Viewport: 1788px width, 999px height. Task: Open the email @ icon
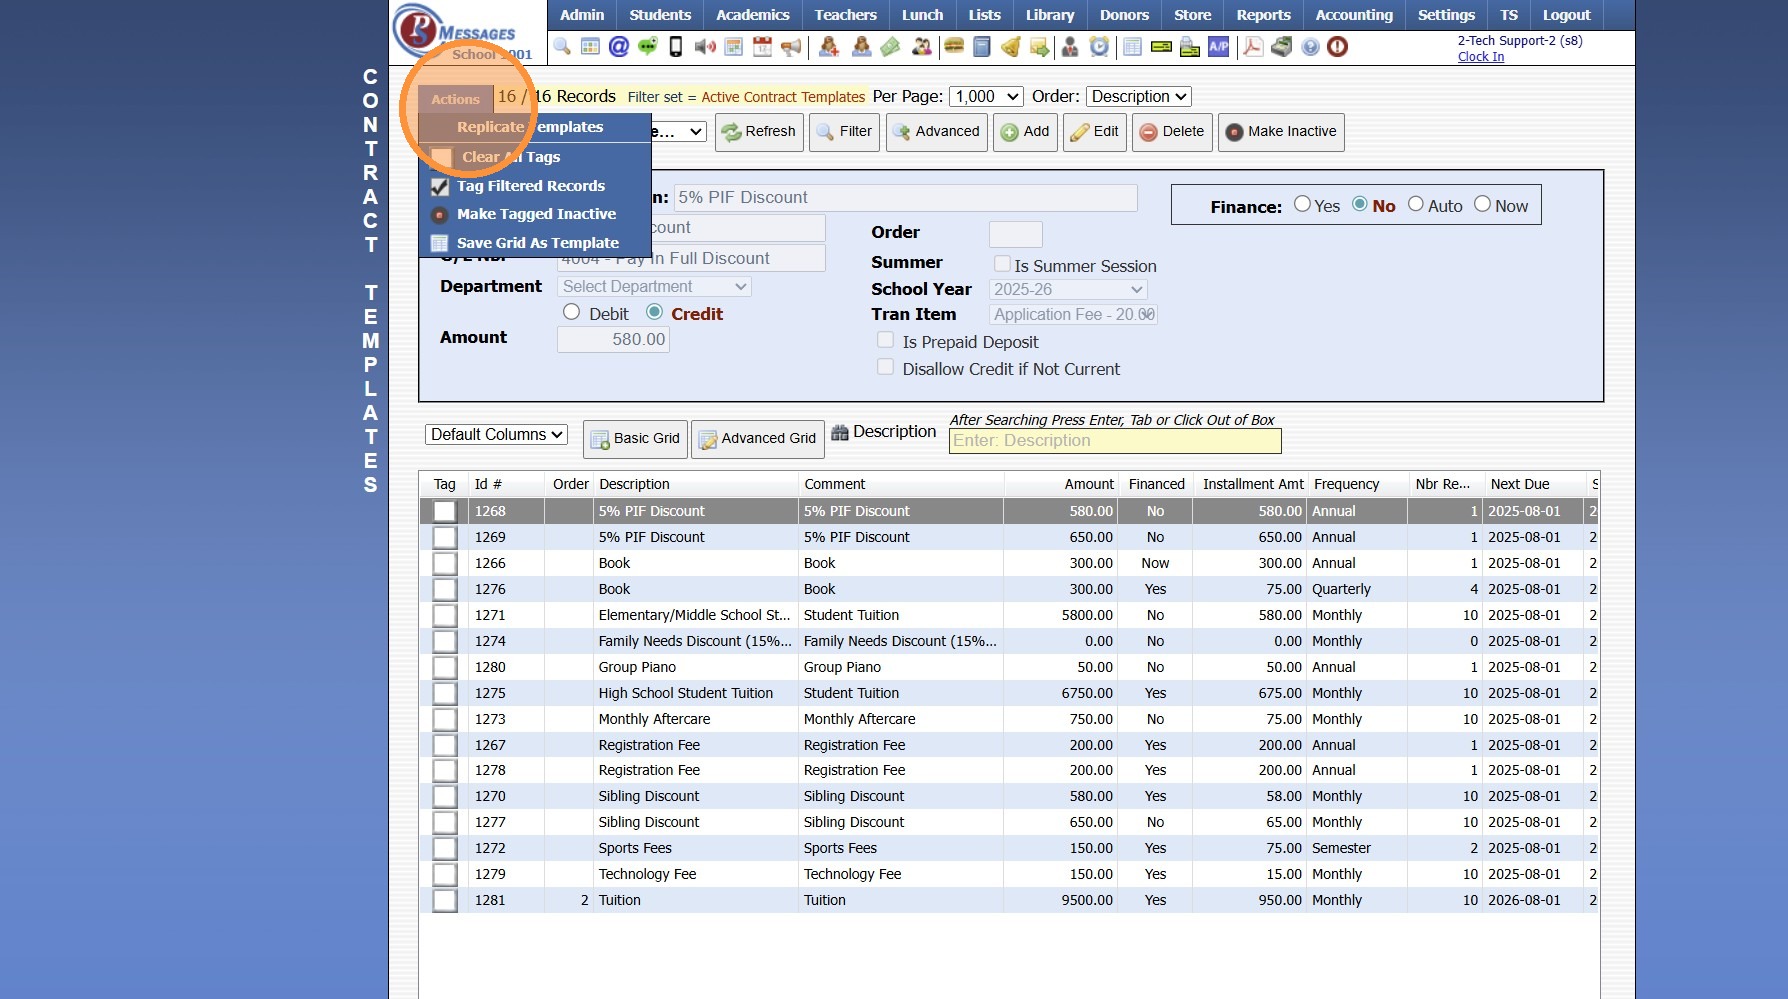[619, 47]
